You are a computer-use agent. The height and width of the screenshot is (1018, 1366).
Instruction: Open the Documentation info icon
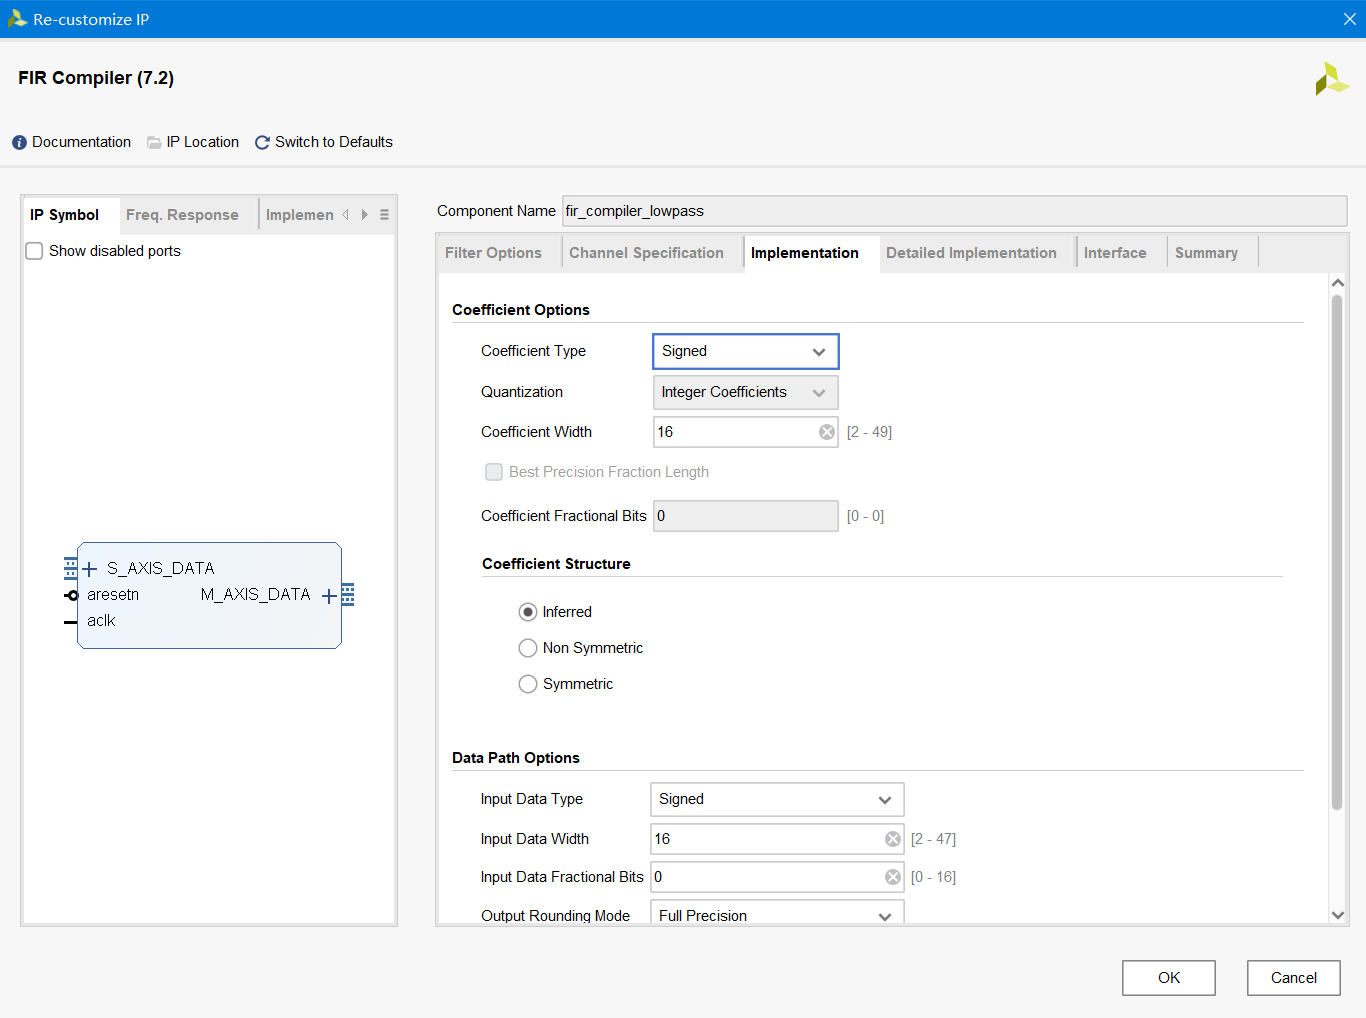19,143
